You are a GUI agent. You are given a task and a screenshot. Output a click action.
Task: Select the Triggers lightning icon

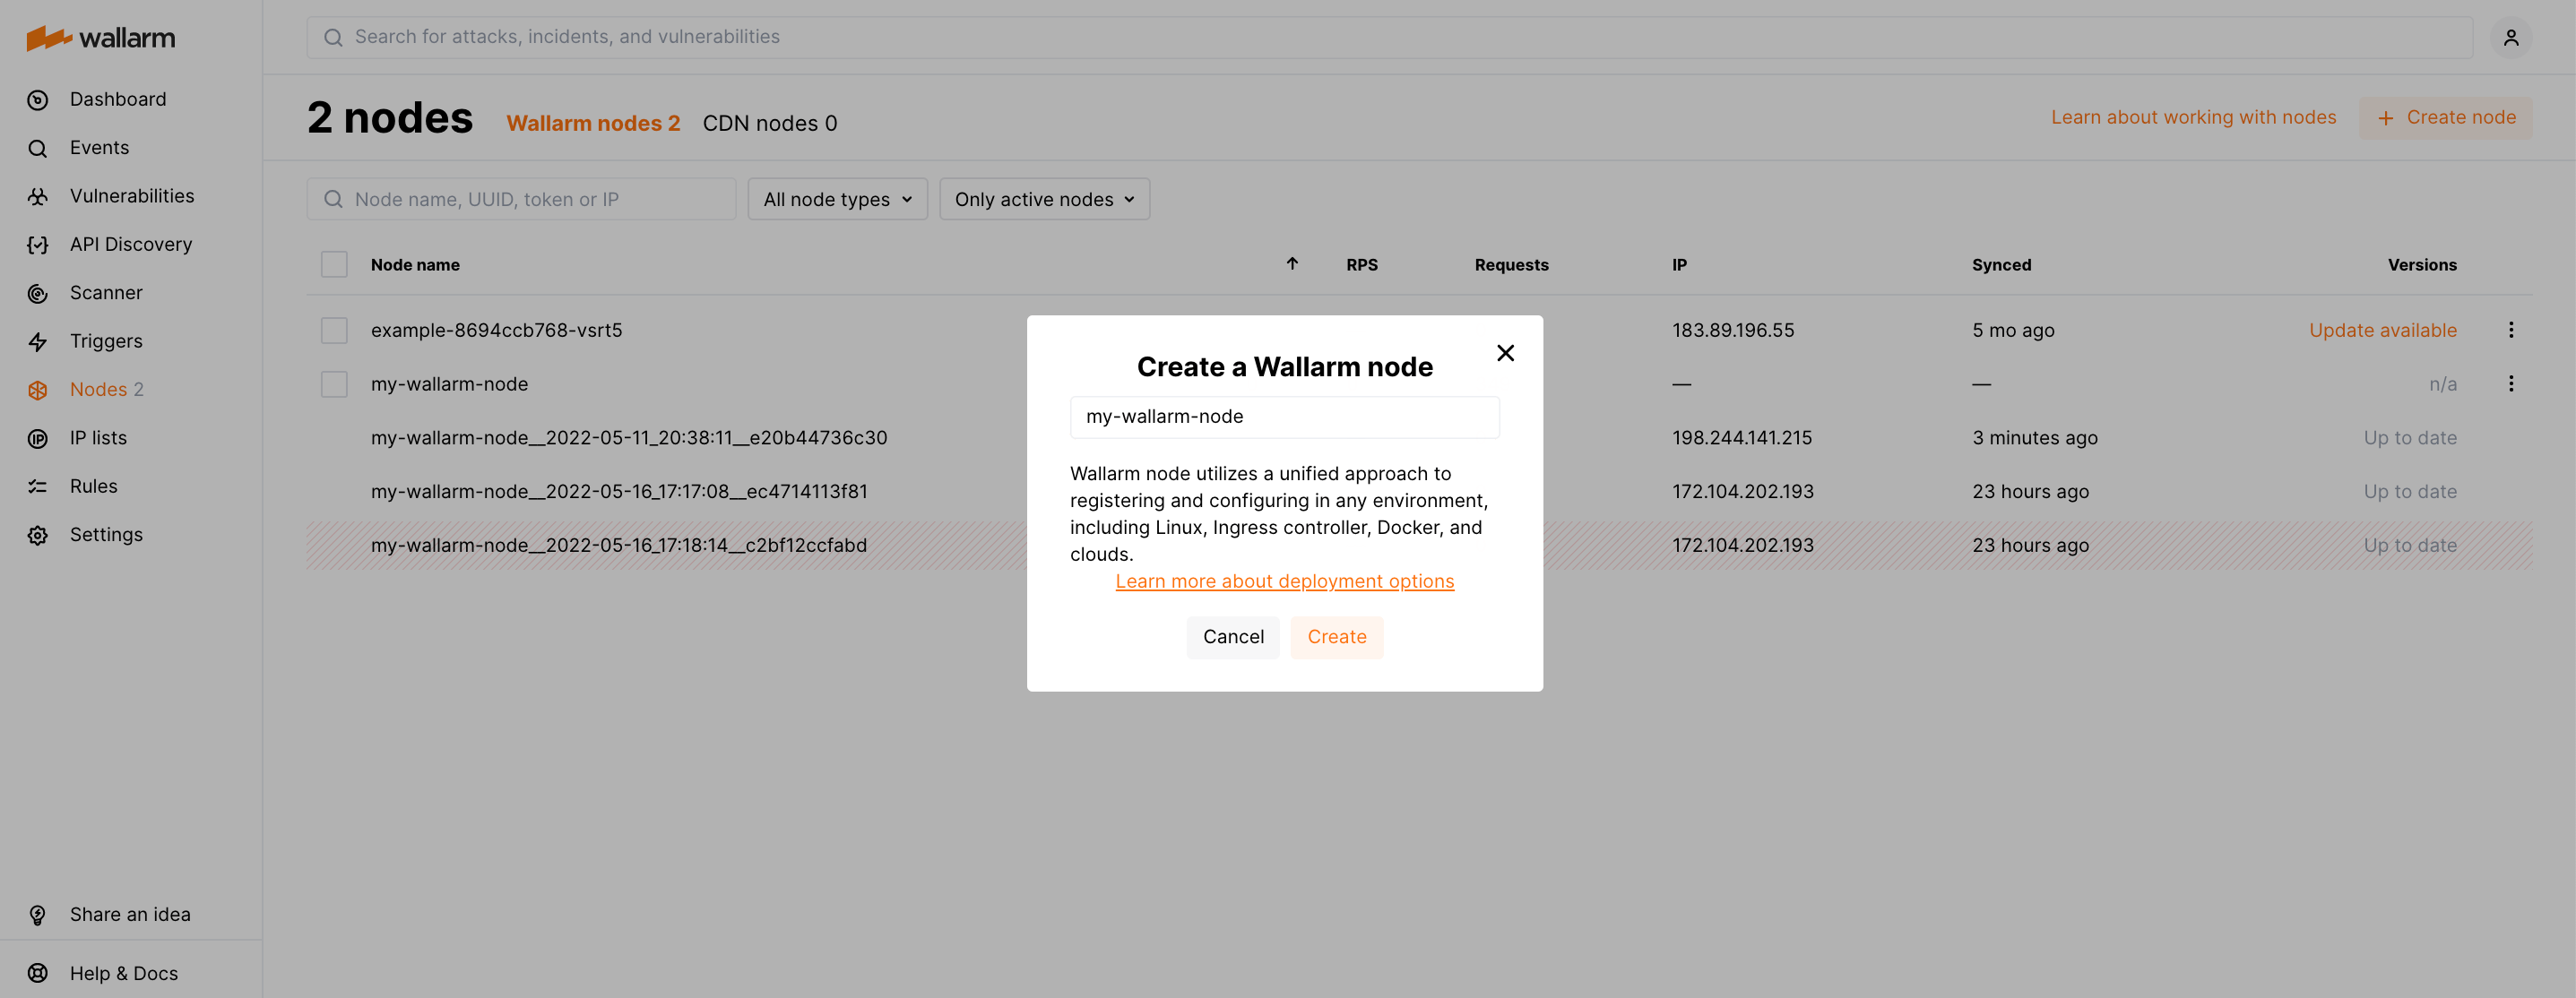click(37, 341)
